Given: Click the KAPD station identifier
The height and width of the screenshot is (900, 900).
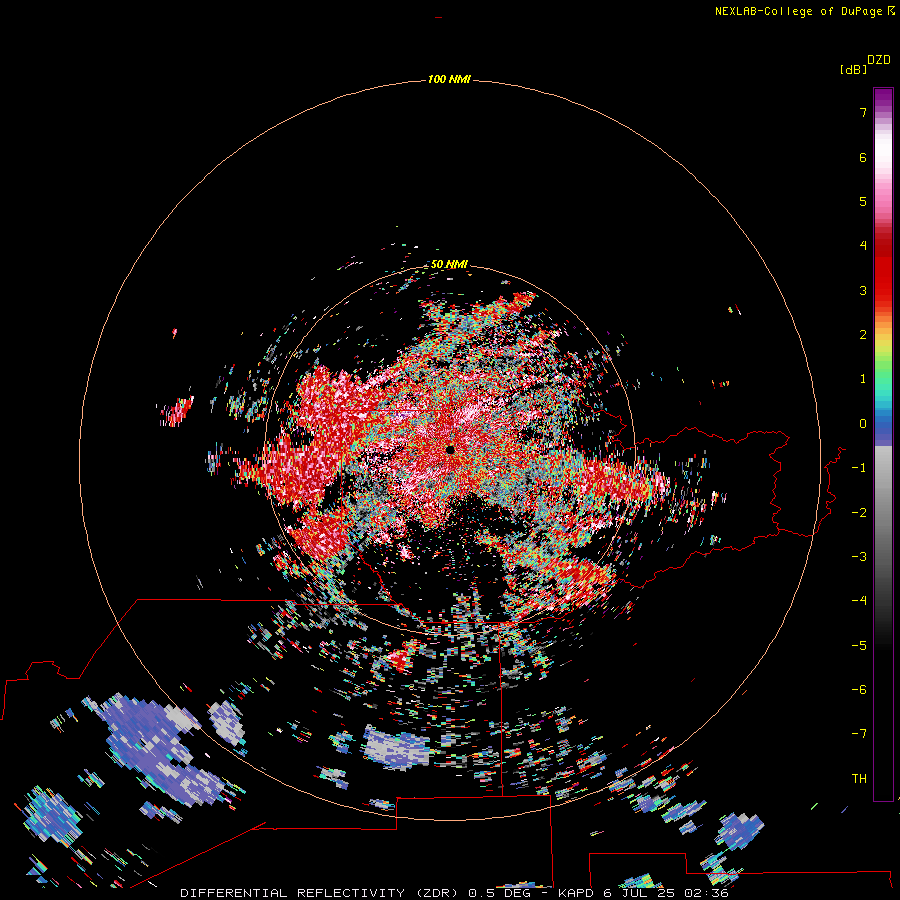Looking at the screenshot, I should coord(576,893).
